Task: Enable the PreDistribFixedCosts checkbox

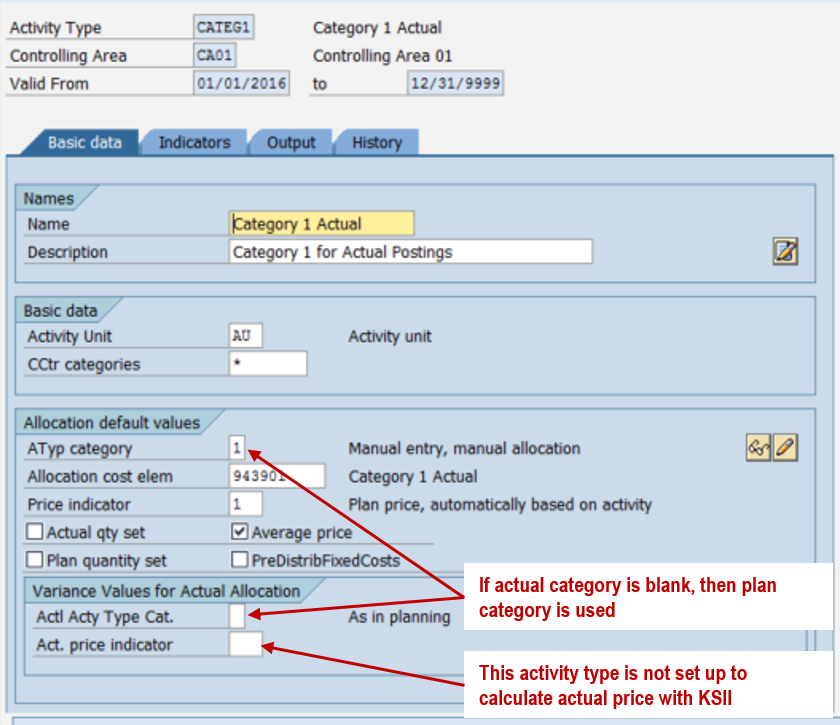Action: (240, 560)
